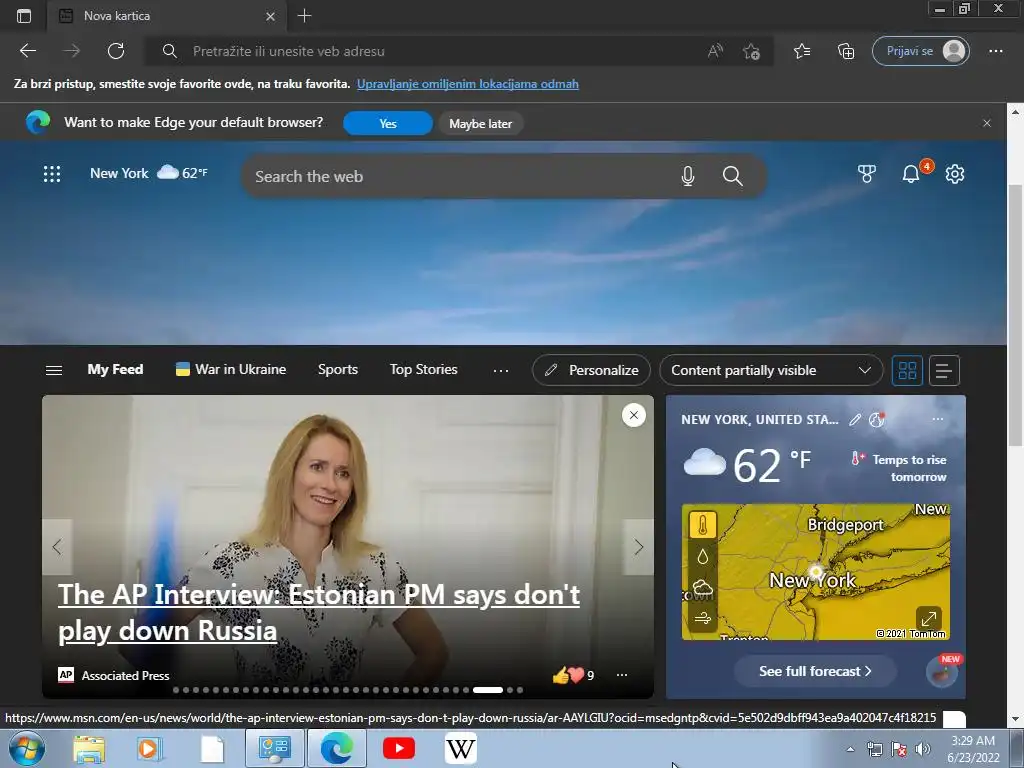Image resolution: width=1024 pixels, height=768 pixels.
Task: Sign in via Prijavi se button
Action: (921, 51)
